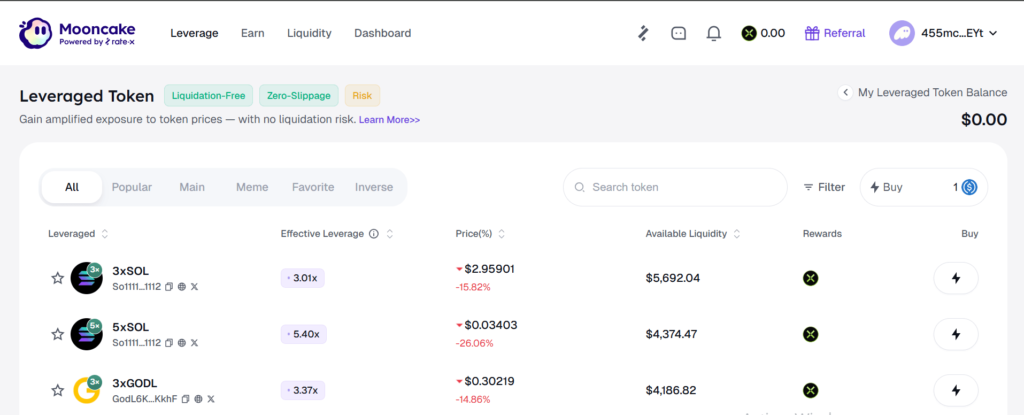Select the Main filter tab
This screenshot has width=1024, height=415.
coord(192,188)
